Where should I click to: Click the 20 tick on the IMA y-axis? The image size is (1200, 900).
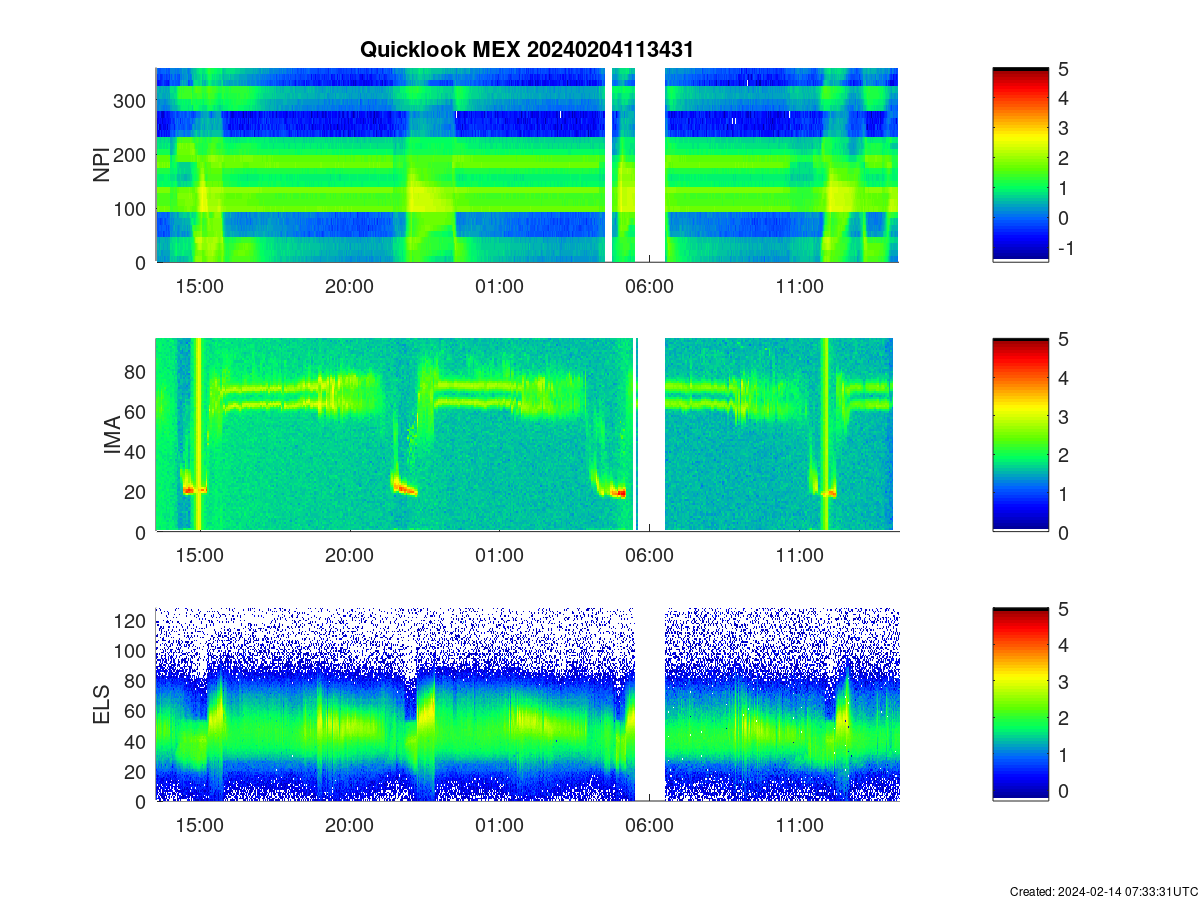[137, 492]
